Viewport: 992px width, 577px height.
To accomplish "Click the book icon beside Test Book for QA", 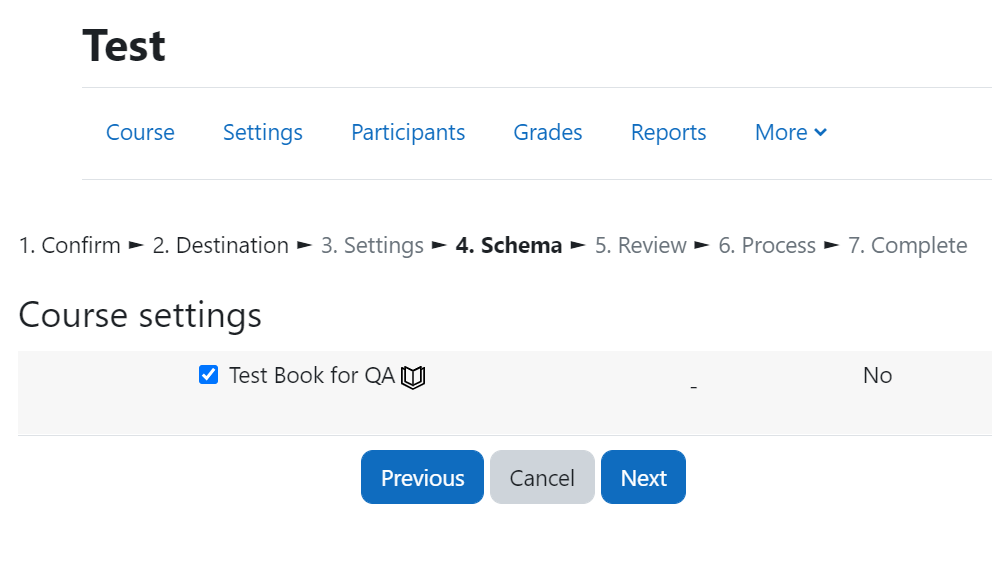I will pyautogui.click(x=413, y=377).
